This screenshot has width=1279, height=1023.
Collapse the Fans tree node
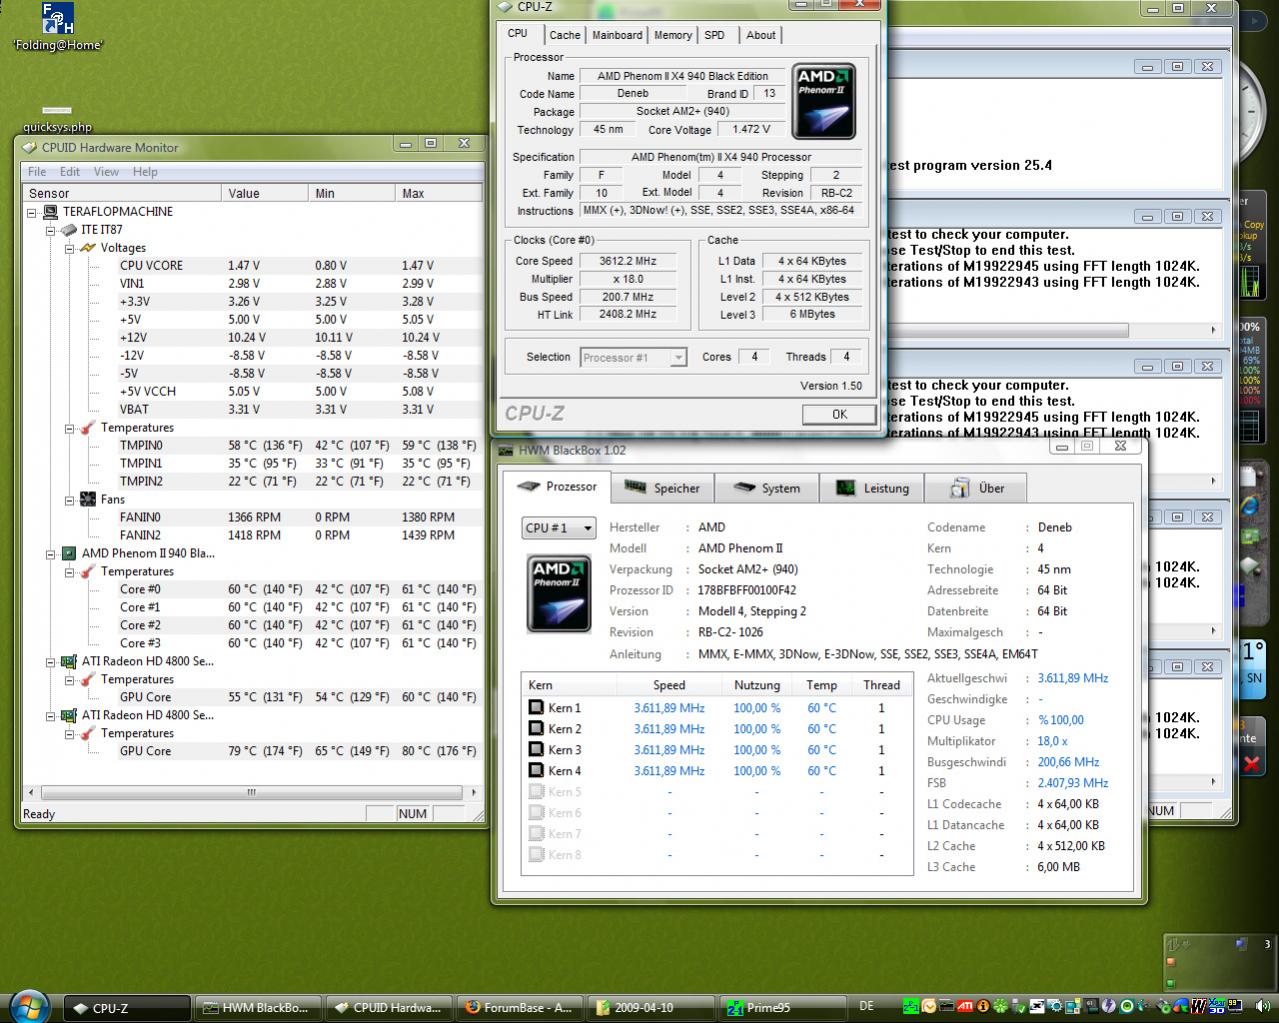[70, 500]
